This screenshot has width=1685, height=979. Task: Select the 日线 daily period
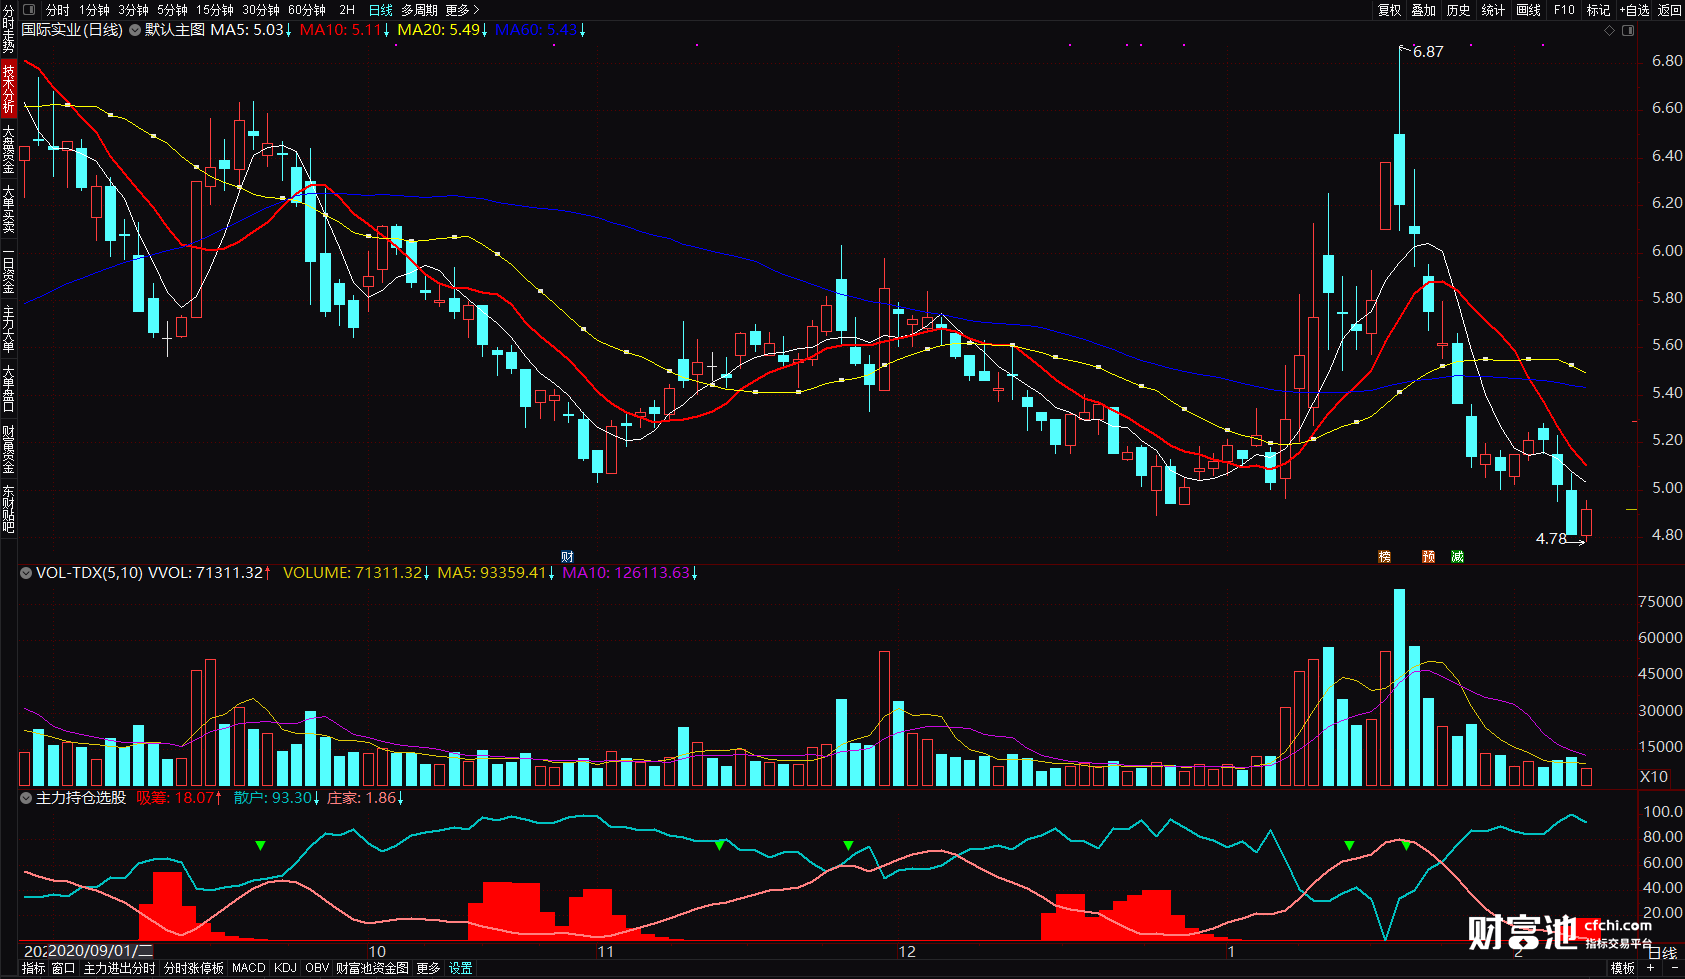pos(381,10)
